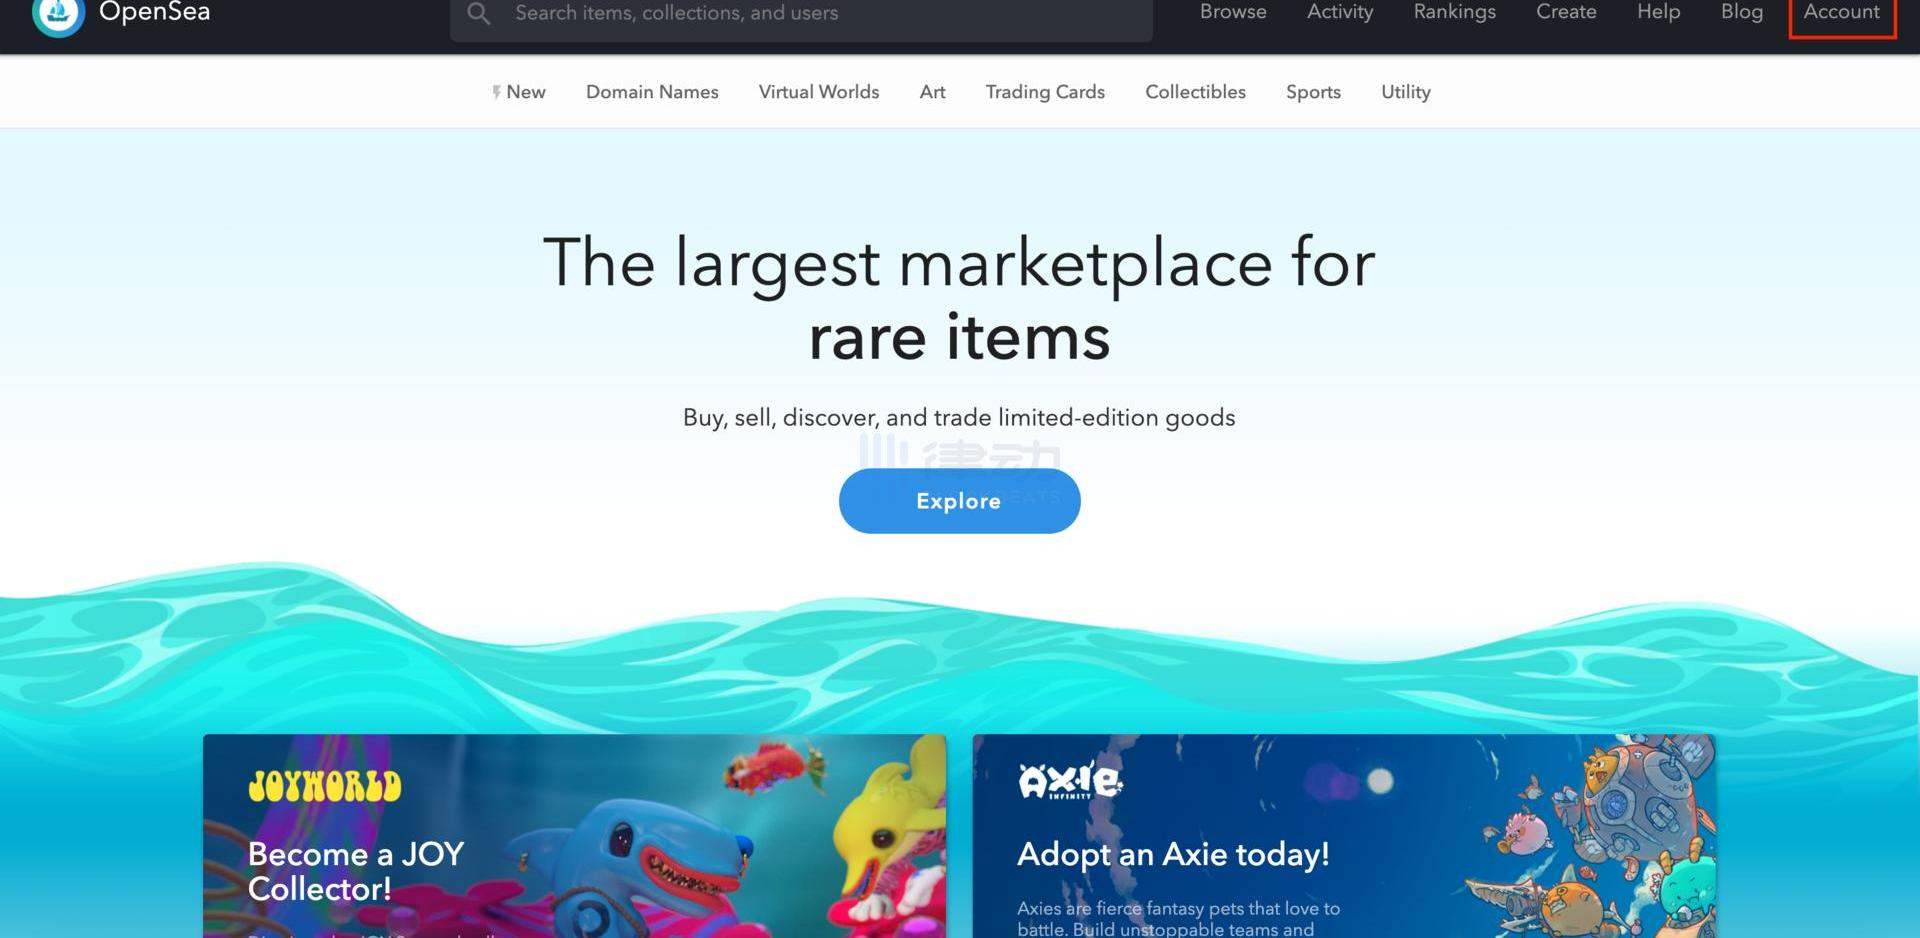Image resolution: width=1920 pixels, height=938 pixels.
Task: Click the Axie Infinity logo
Action: pyautogui.click(x=1070, y=780)
